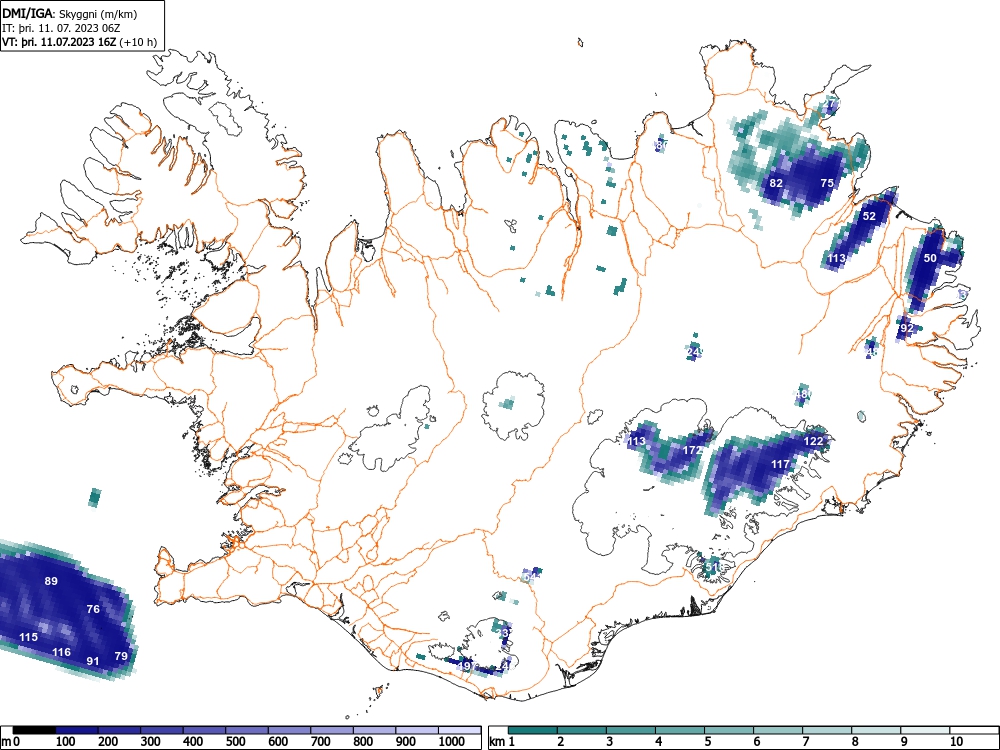The image size is (1000, 750).
Task: Click the '800' legend label
Action: click(x=363, y=742)
